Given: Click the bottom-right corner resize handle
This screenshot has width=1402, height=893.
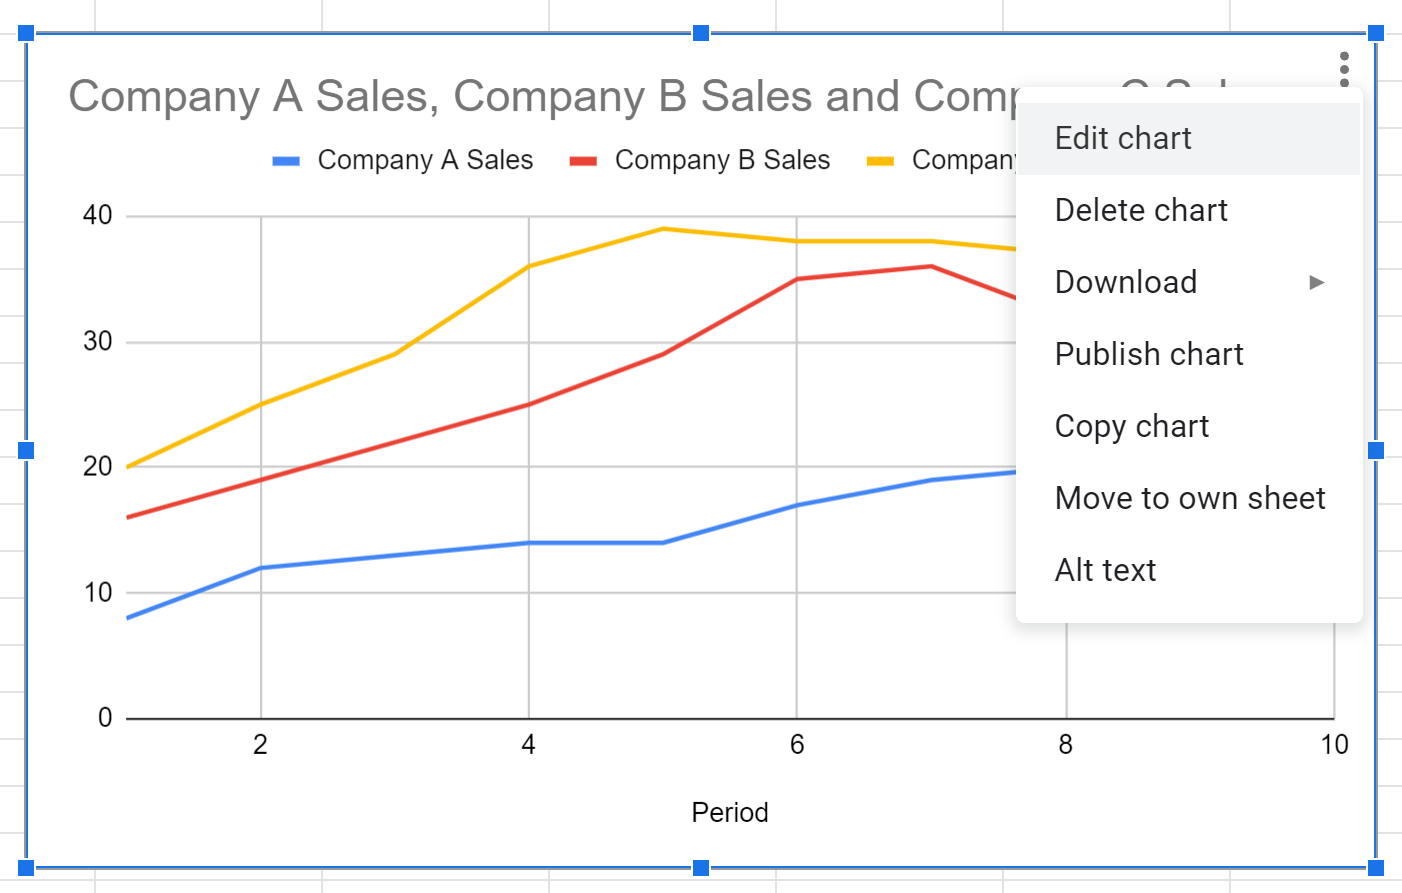Looking at the screenshot, I should (x=1376, y=867).
